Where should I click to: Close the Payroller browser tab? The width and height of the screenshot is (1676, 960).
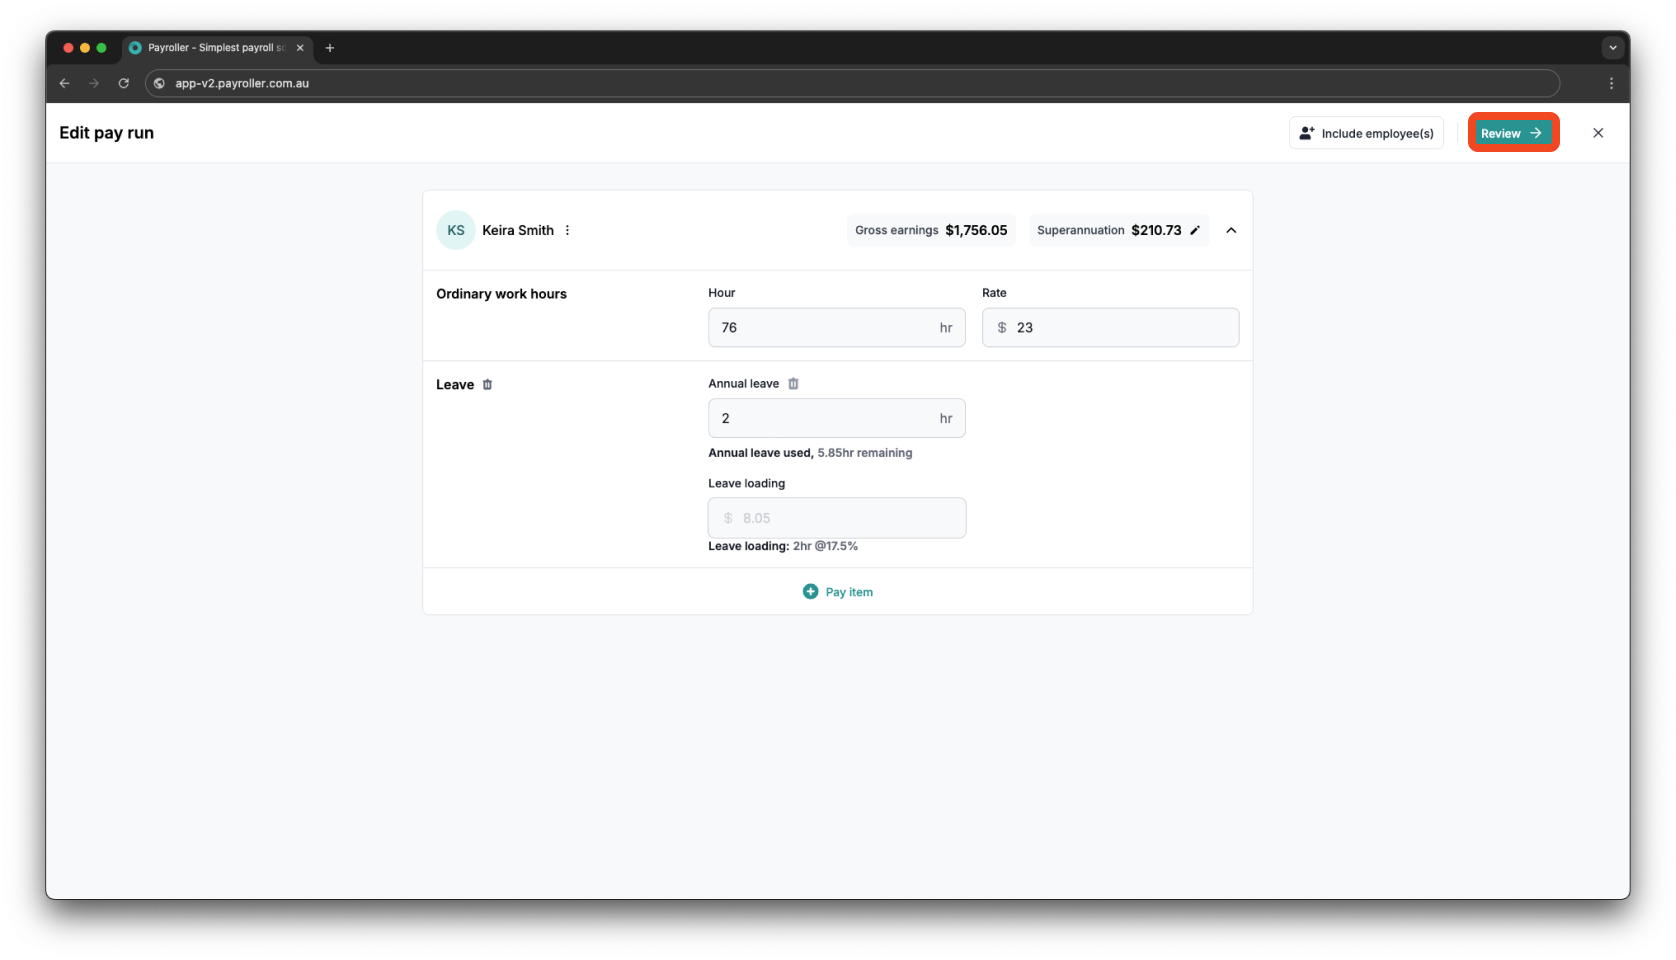click(x=300, y=47)
